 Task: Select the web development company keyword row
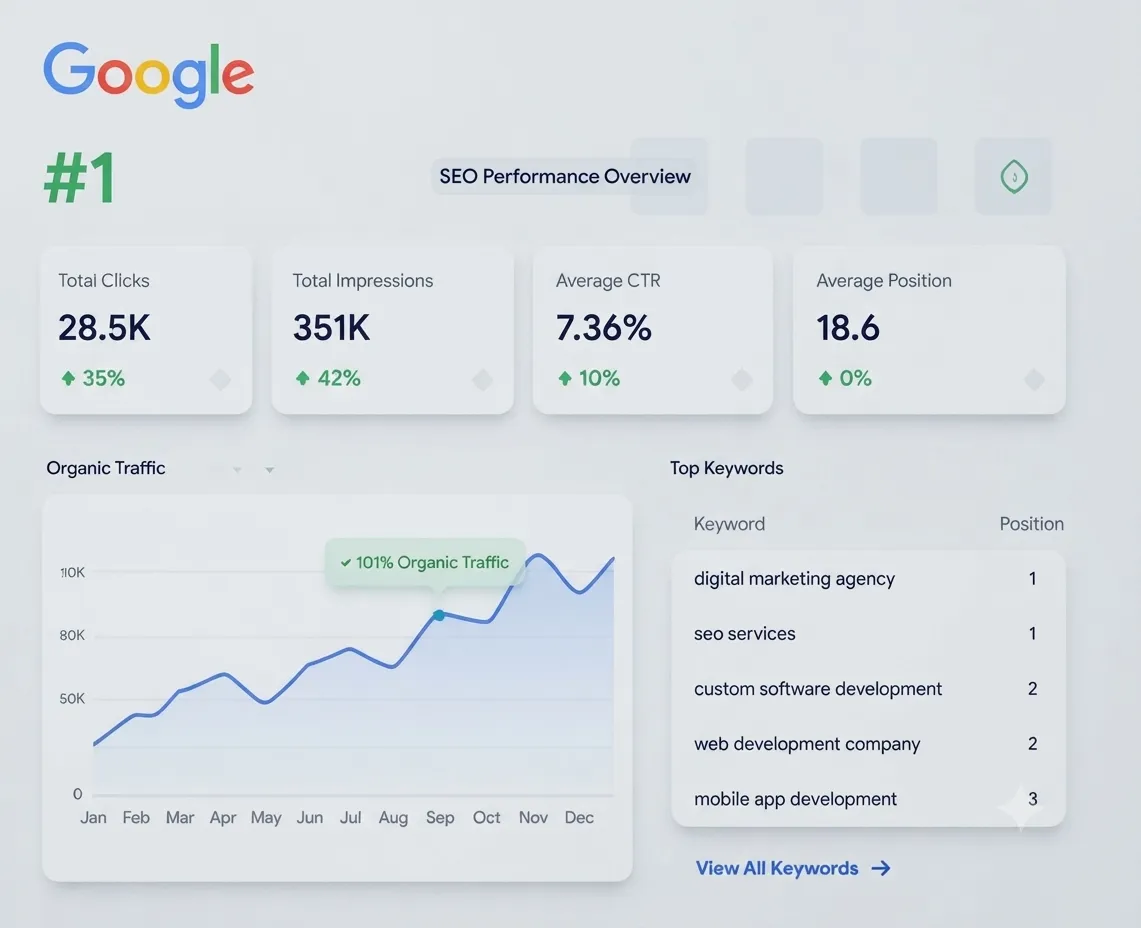pos(868,744)
